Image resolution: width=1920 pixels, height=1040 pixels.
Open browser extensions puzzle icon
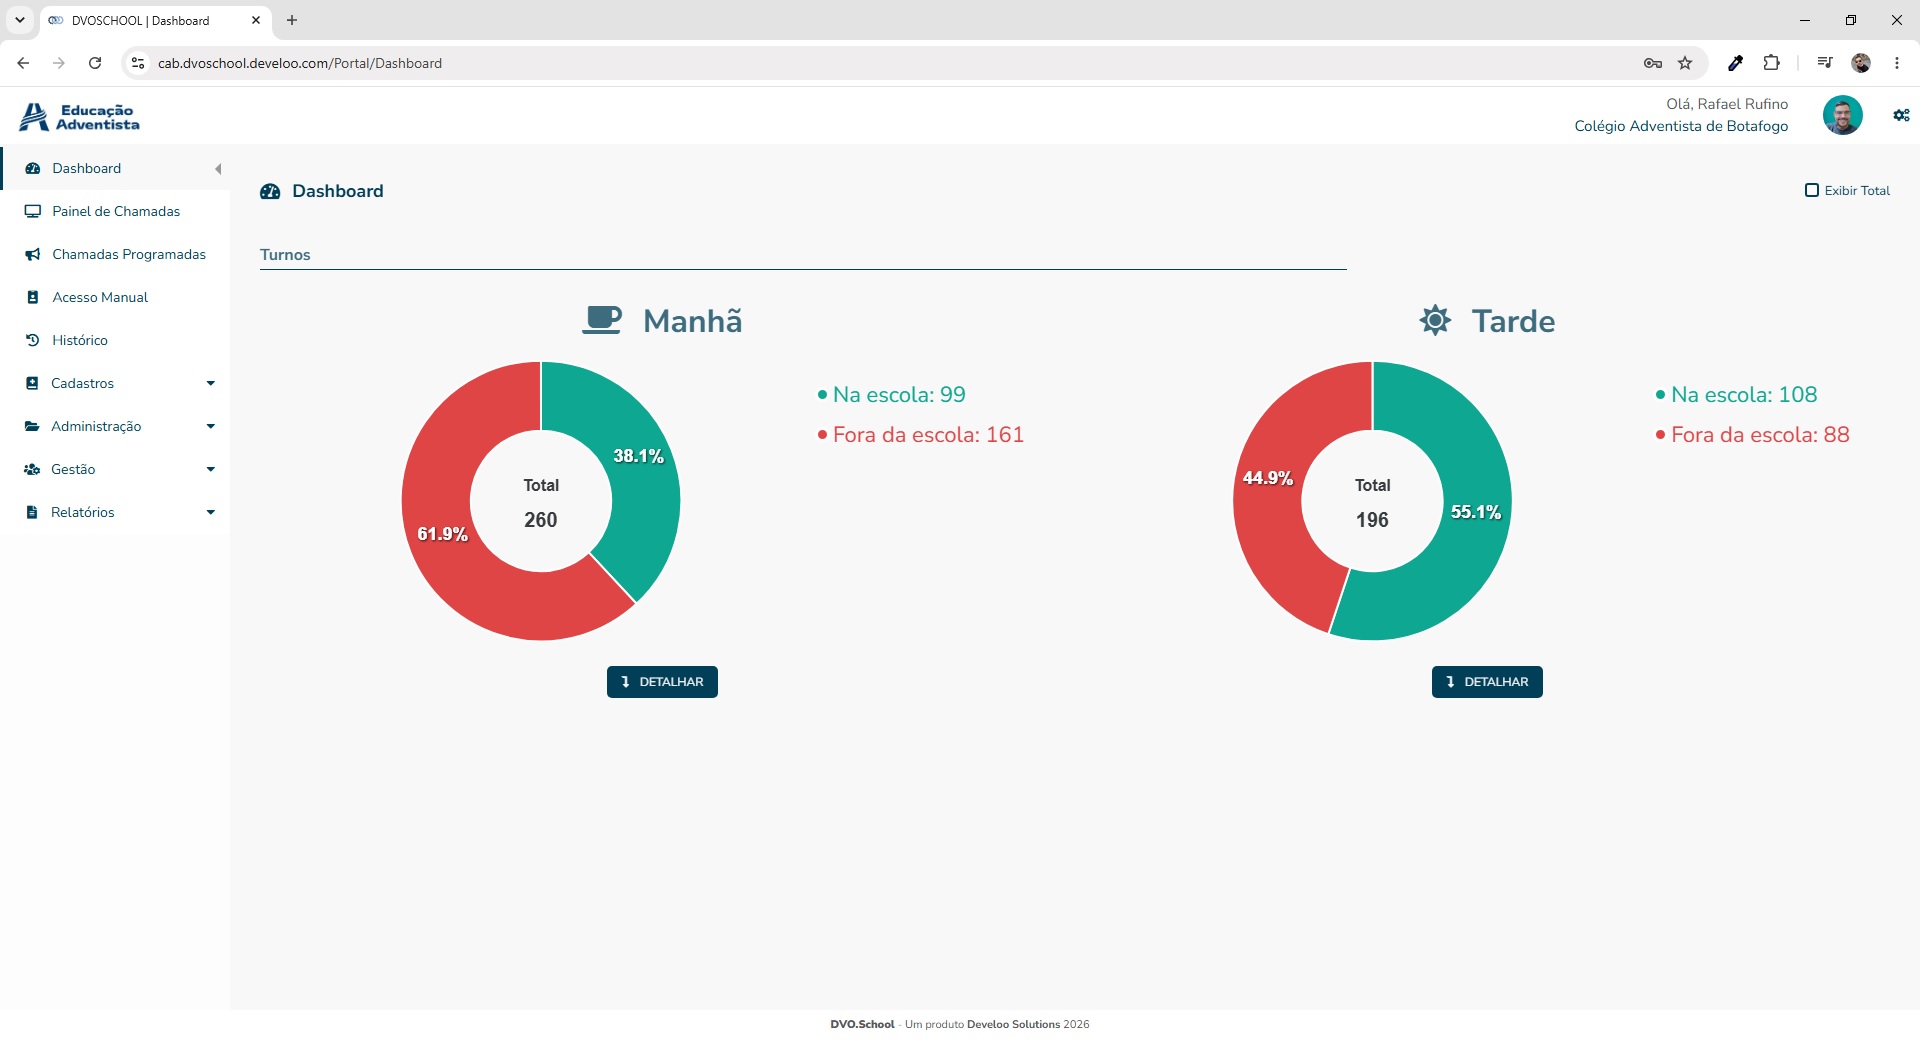[1771, 63]
